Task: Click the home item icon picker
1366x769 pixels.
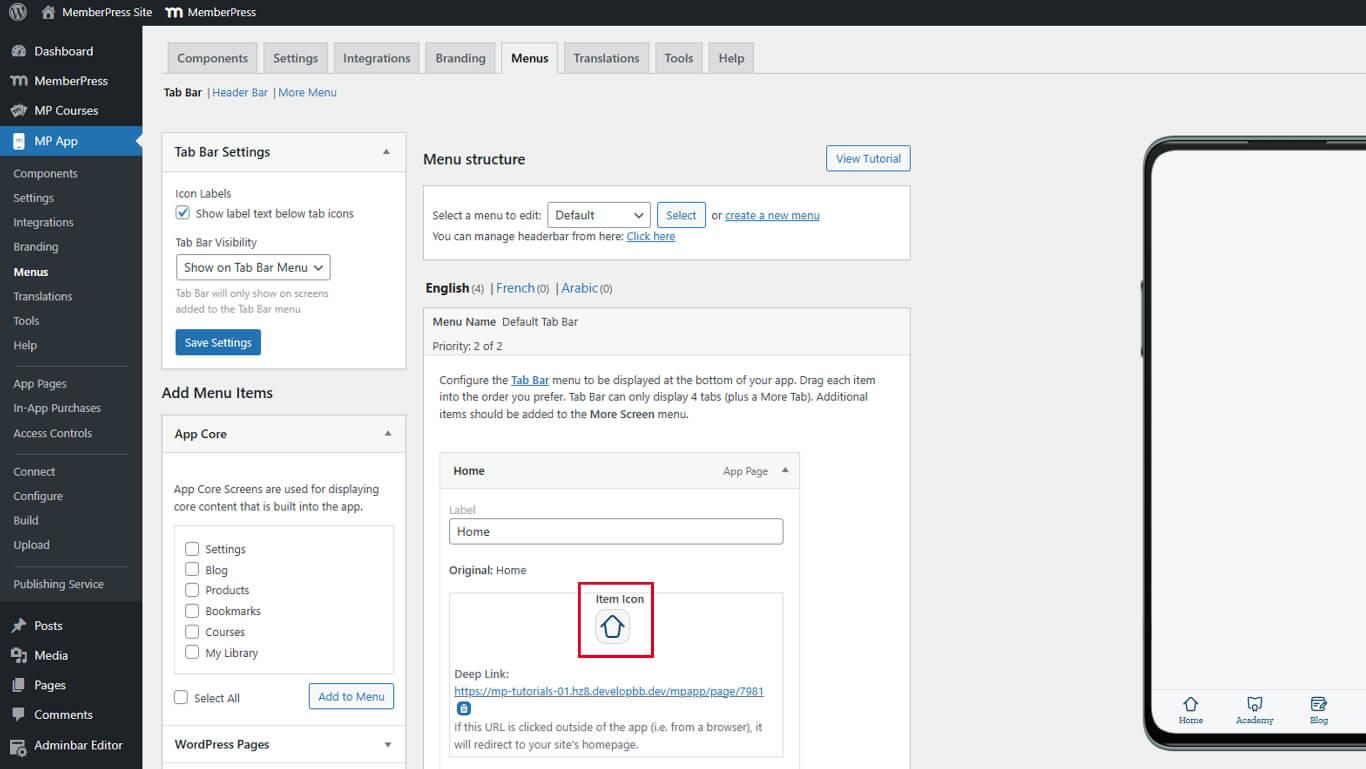Action: click(613, 627)
